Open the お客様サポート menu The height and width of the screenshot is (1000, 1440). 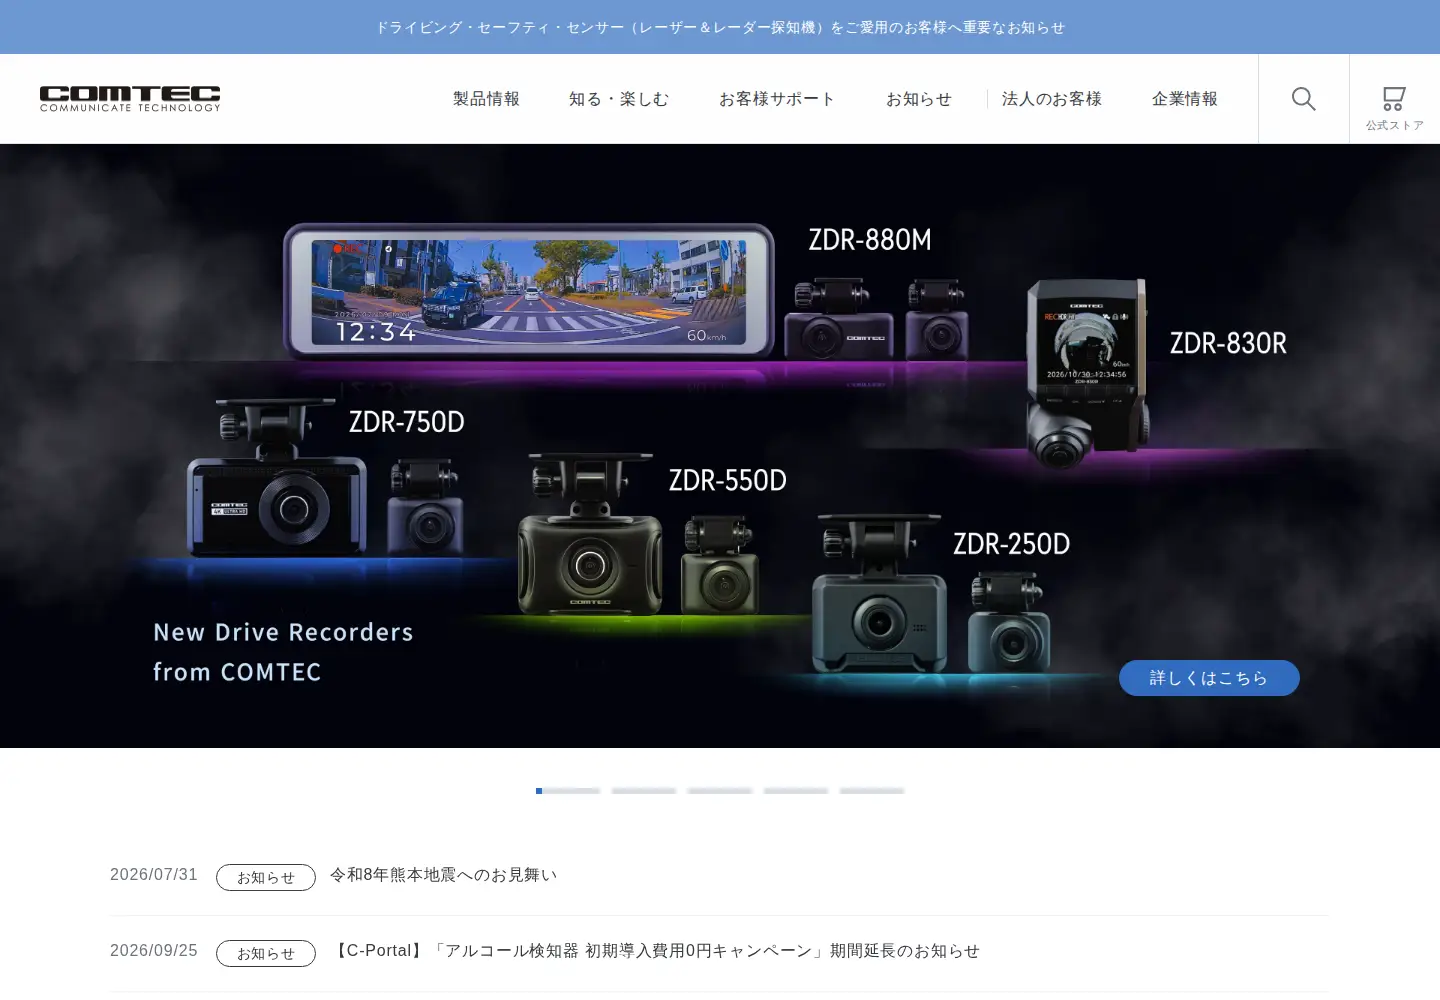(777, 99)
